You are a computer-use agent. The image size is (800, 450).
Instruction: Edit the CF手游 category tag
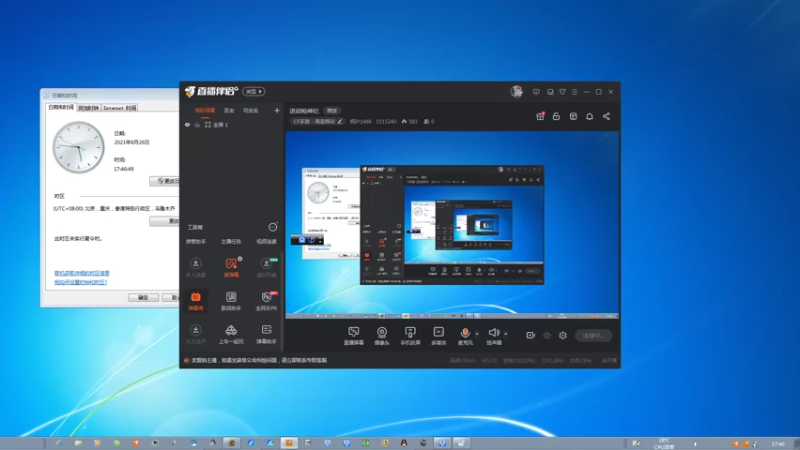[317, 121]
